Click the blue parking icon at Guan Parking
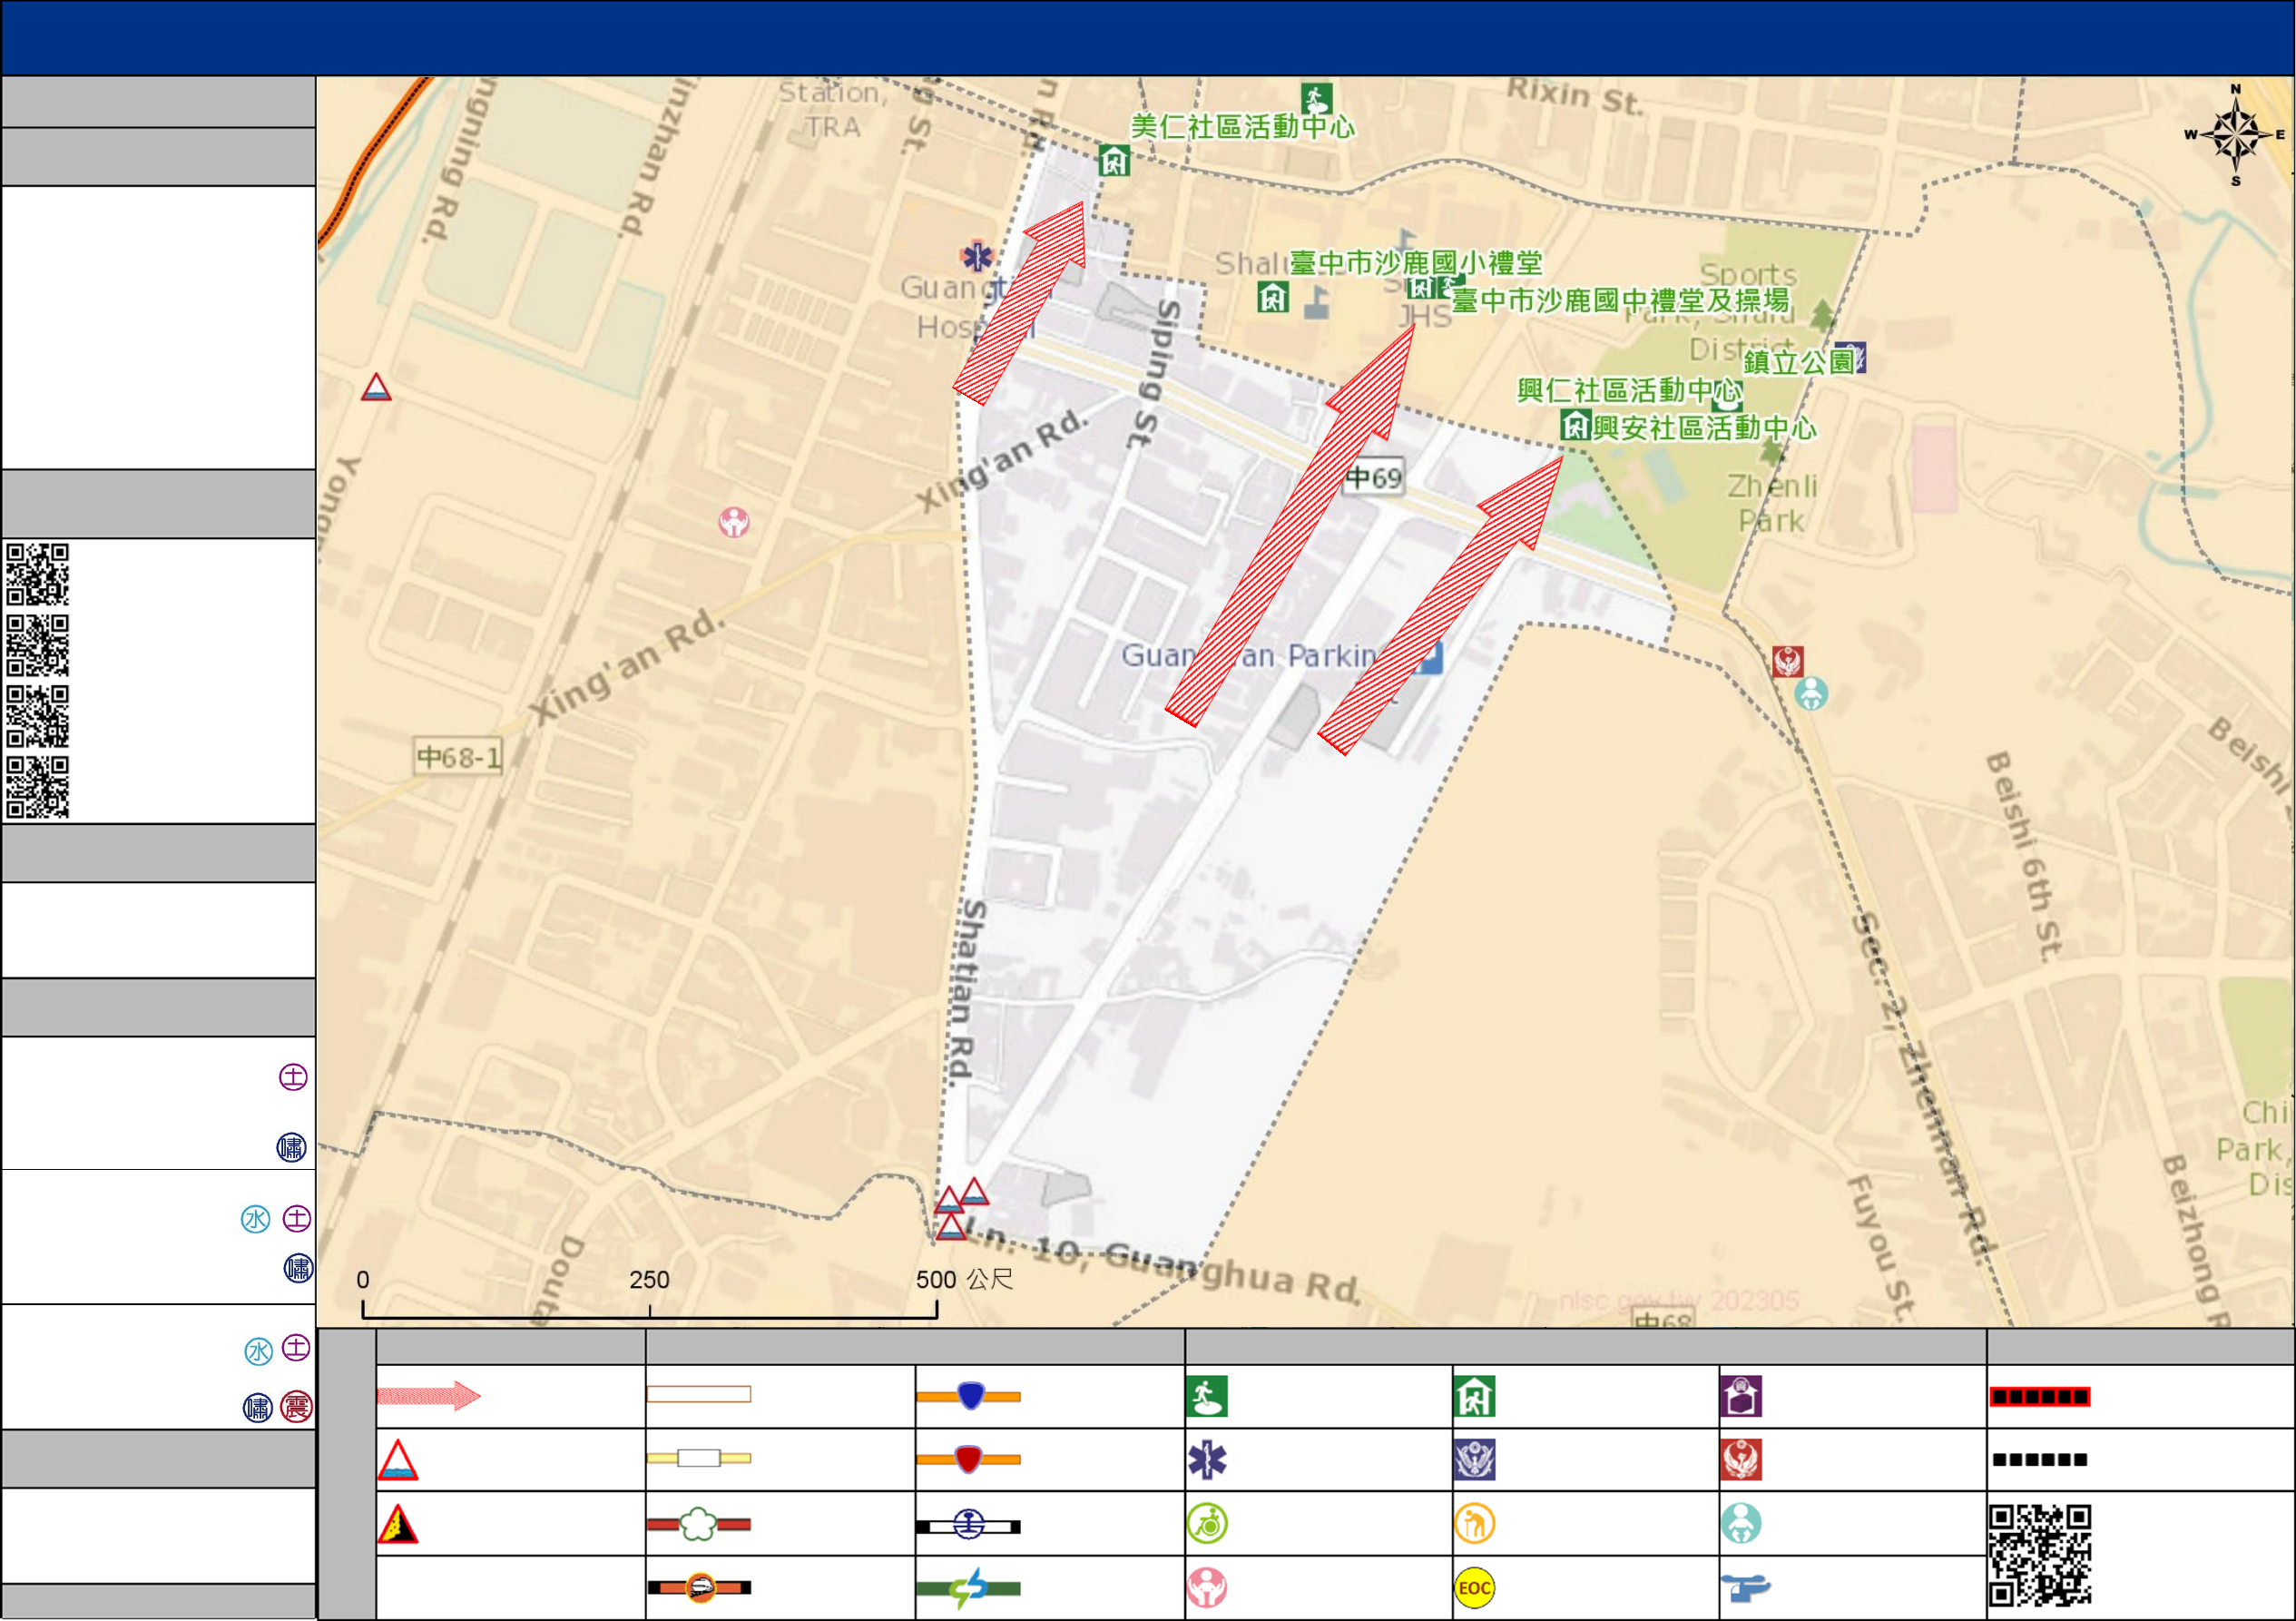The width and height of the screenshot is (2296, 1621). [1431, 658]
